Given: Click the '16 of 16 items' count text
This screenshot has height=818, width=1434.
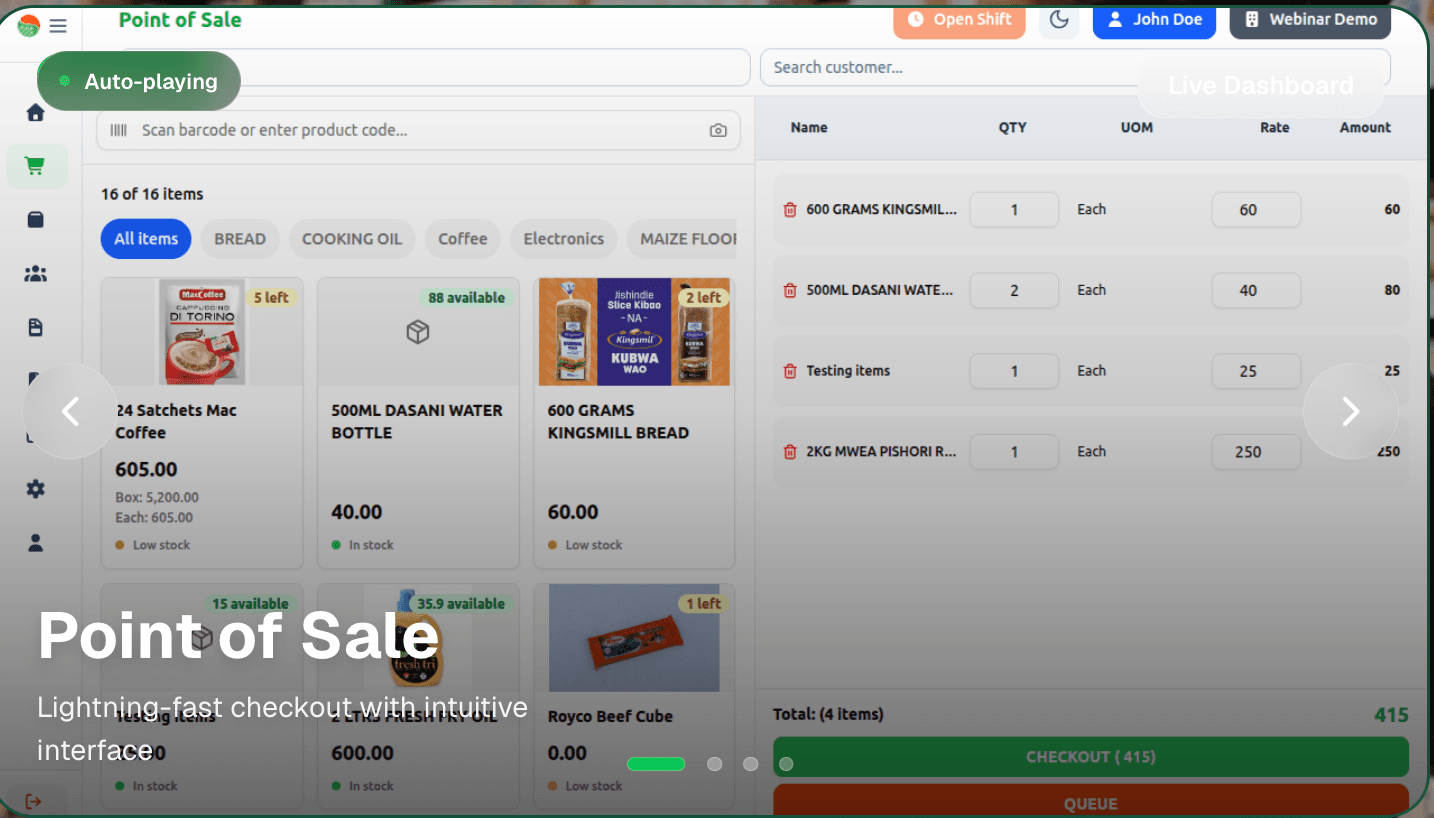Looking at the screenshot, I should 152,194.
